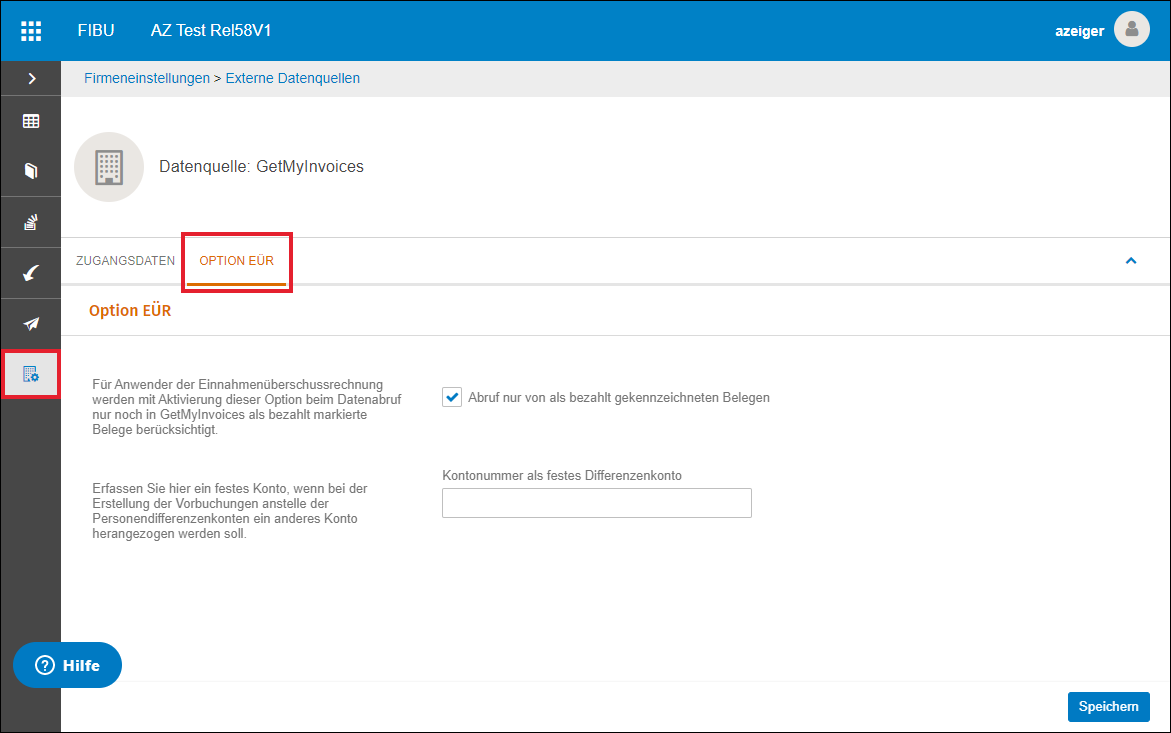
Task: Open Externe Datenquellen breadcrumb link
Action: 293,78
